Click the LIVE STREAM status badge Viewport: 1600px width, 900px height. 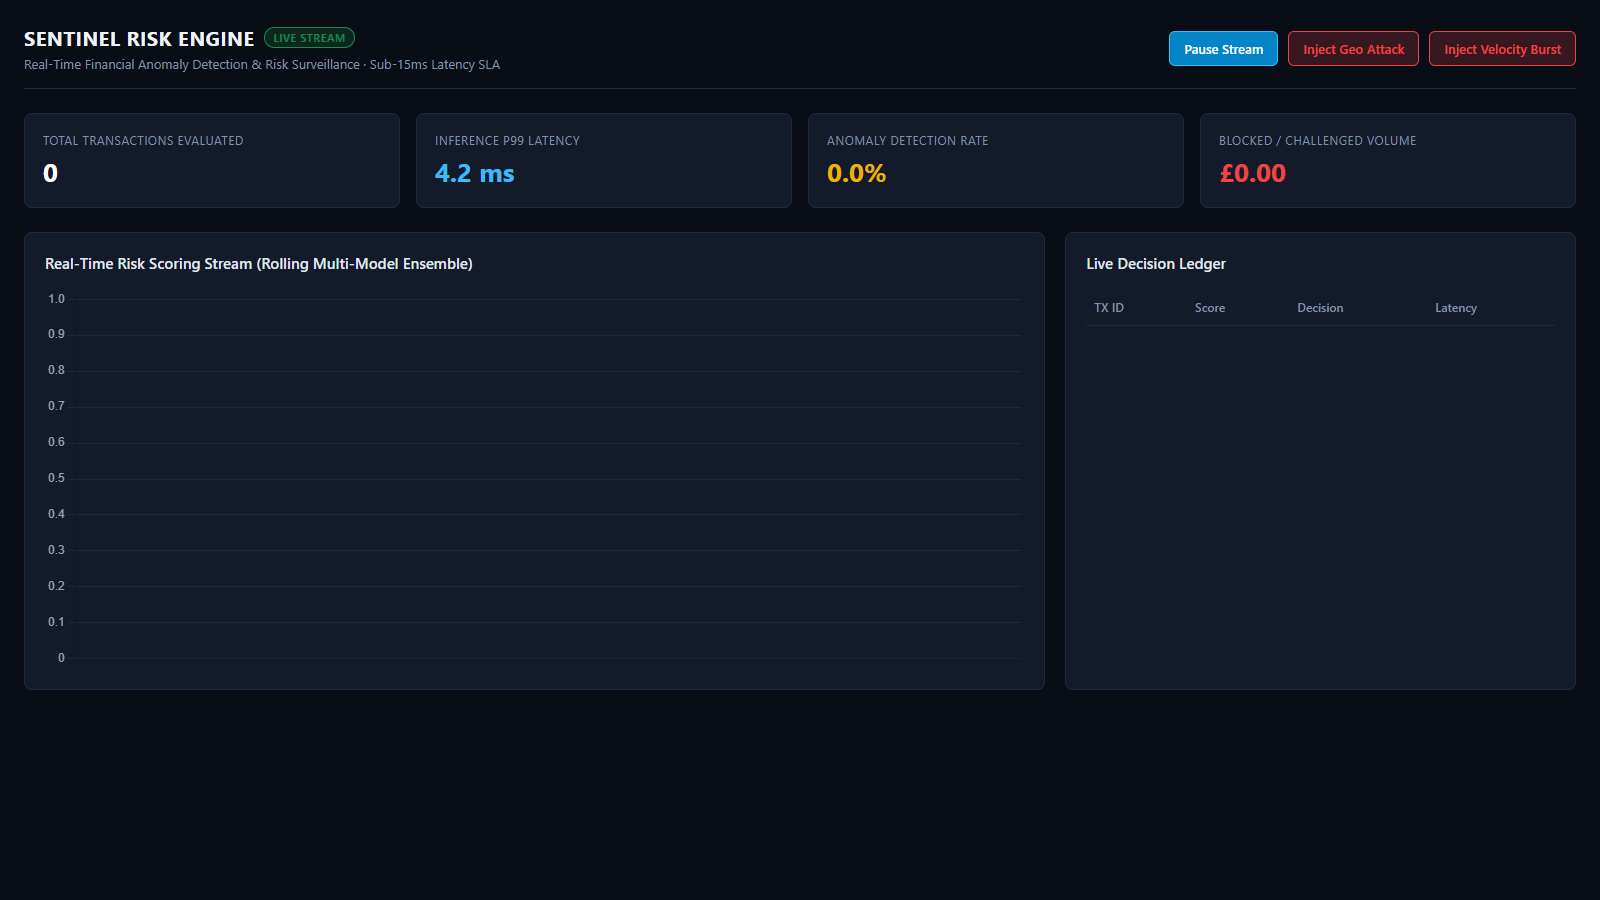click(309, 38)
